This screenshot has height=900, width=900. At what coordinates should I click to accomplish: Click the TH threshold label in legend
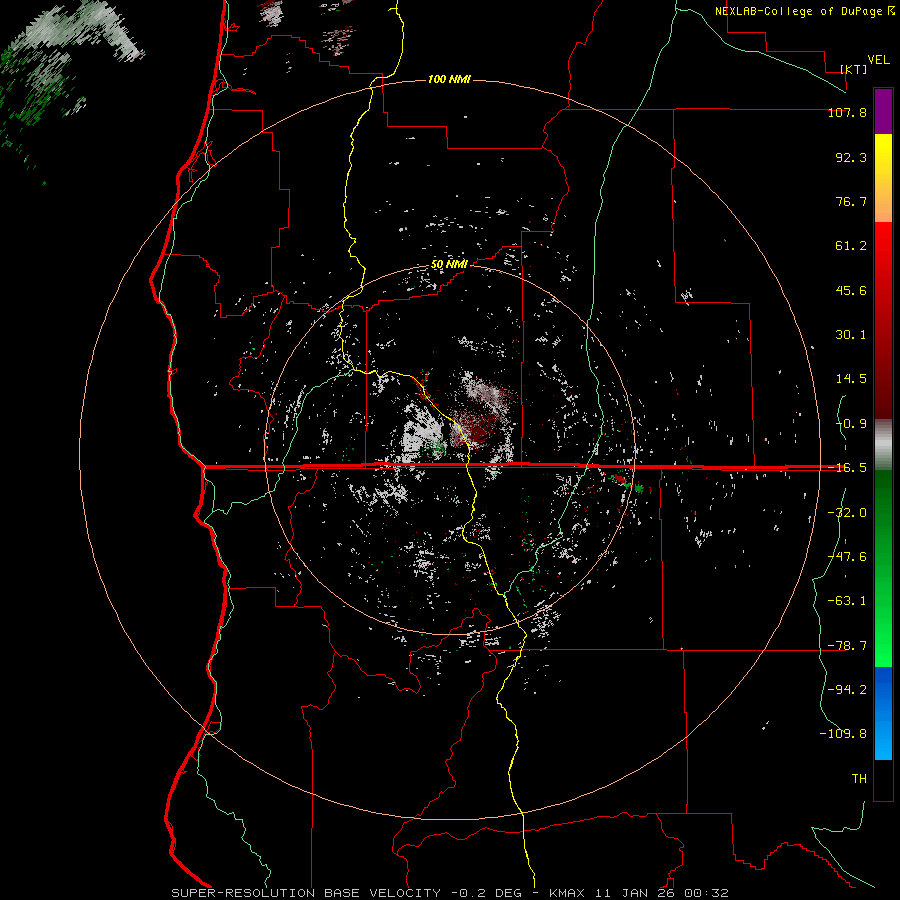click(x=859, y=779)
